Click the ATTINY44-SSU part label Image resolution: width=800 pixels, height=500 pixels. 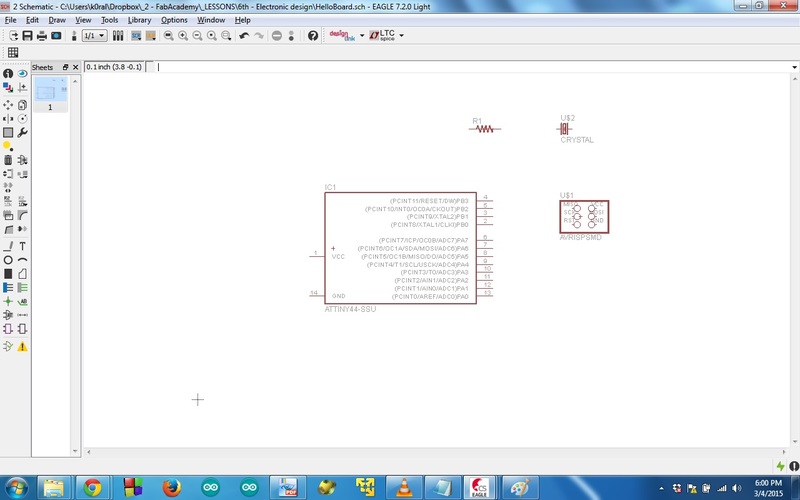350,309
